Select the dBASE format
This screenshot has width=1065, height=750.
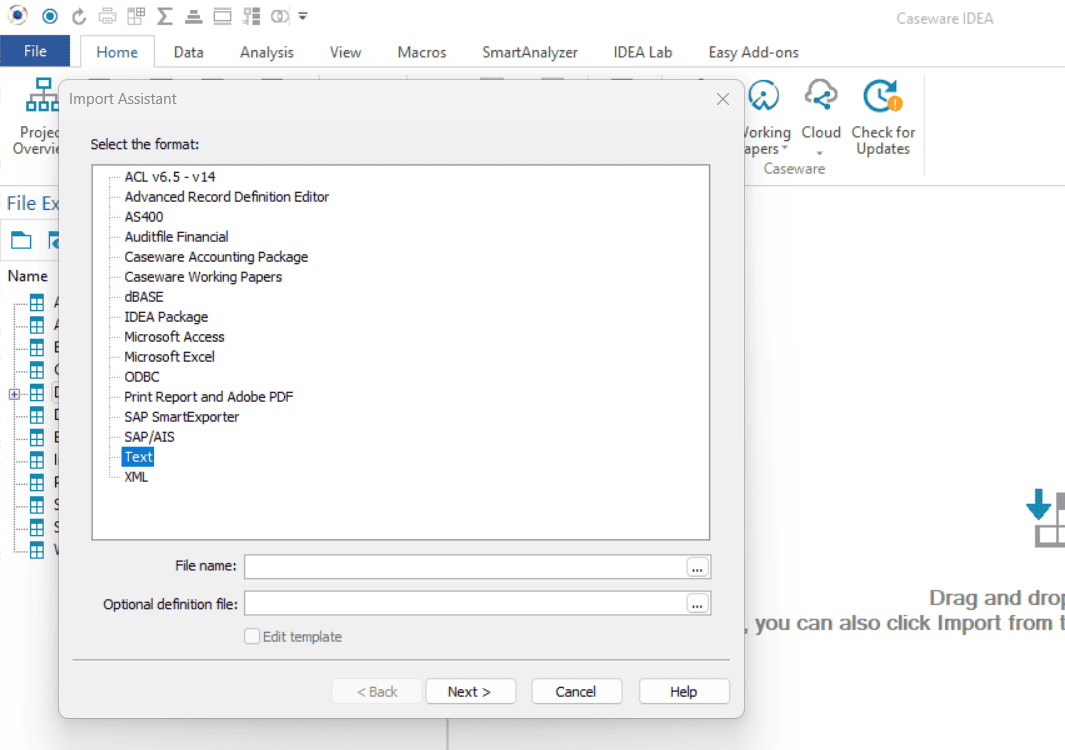[x=143, y=297]
